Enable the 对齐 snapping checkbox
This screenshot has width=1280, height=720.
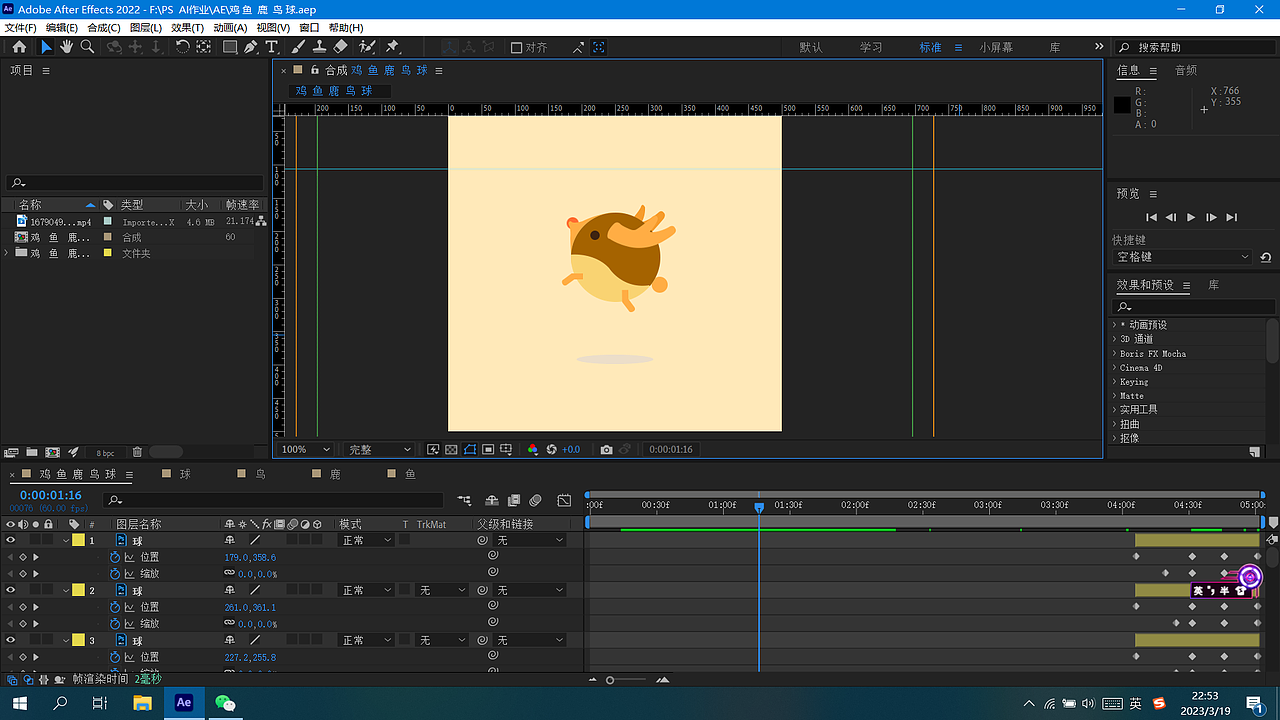point(516,47)
